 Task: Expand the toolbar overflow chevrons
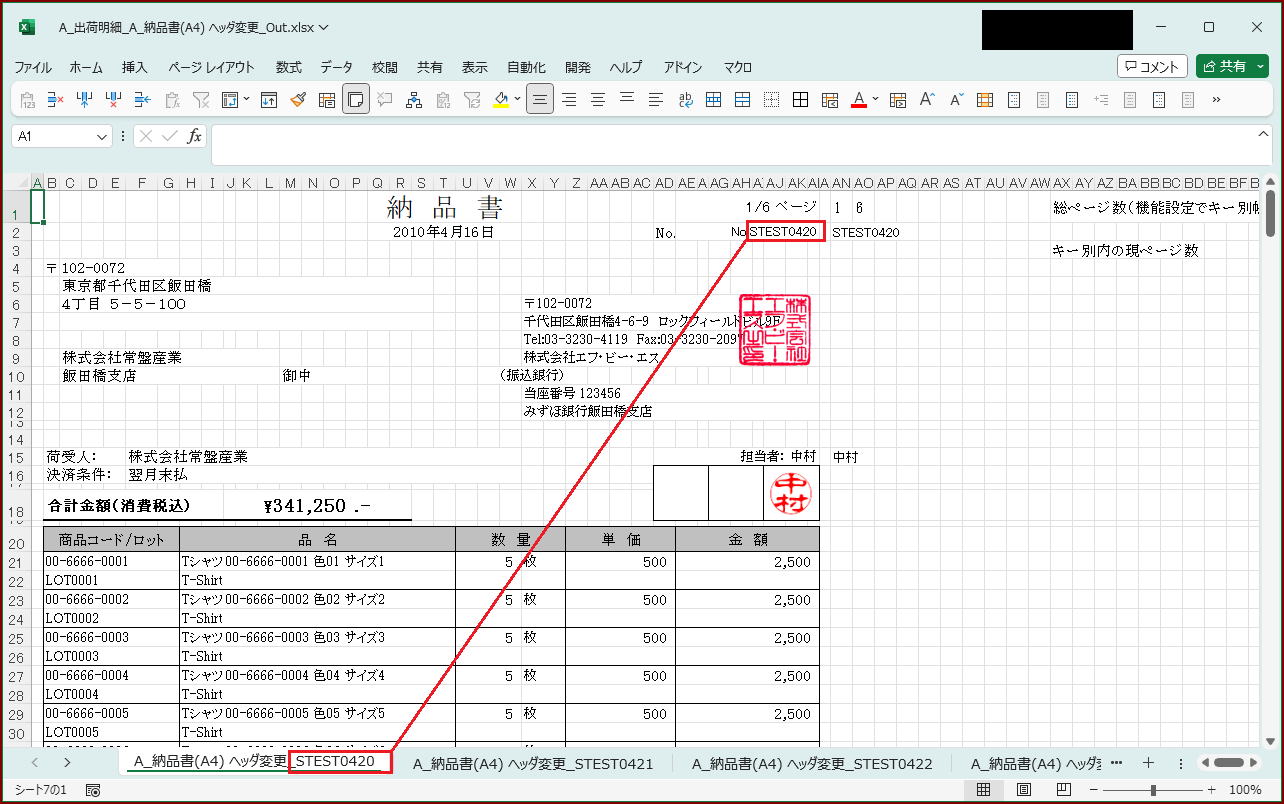coord(1216,99)
